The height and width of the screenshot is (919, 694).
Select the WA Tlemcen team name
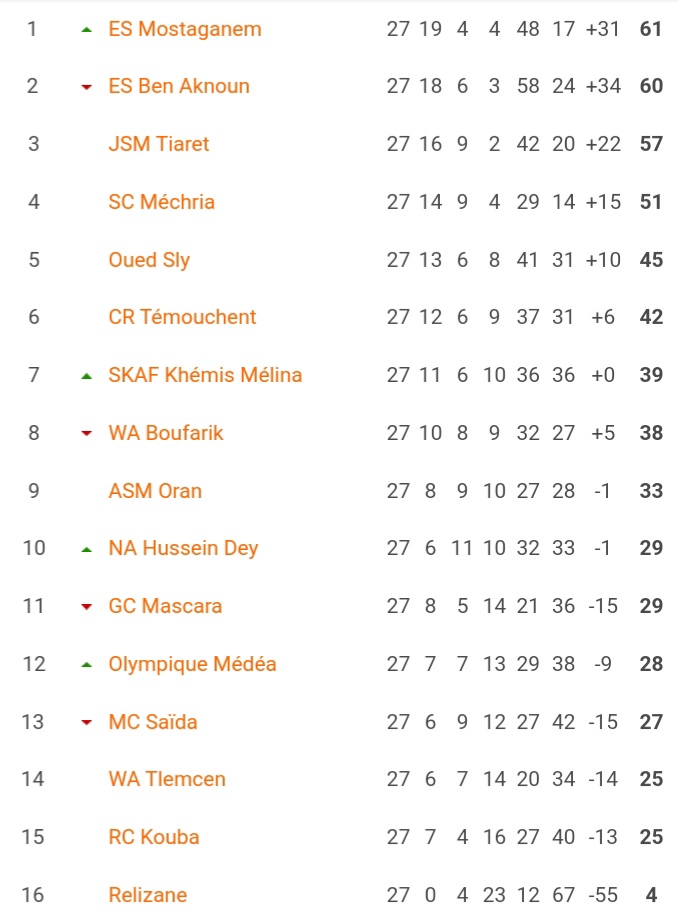point(167,779)
